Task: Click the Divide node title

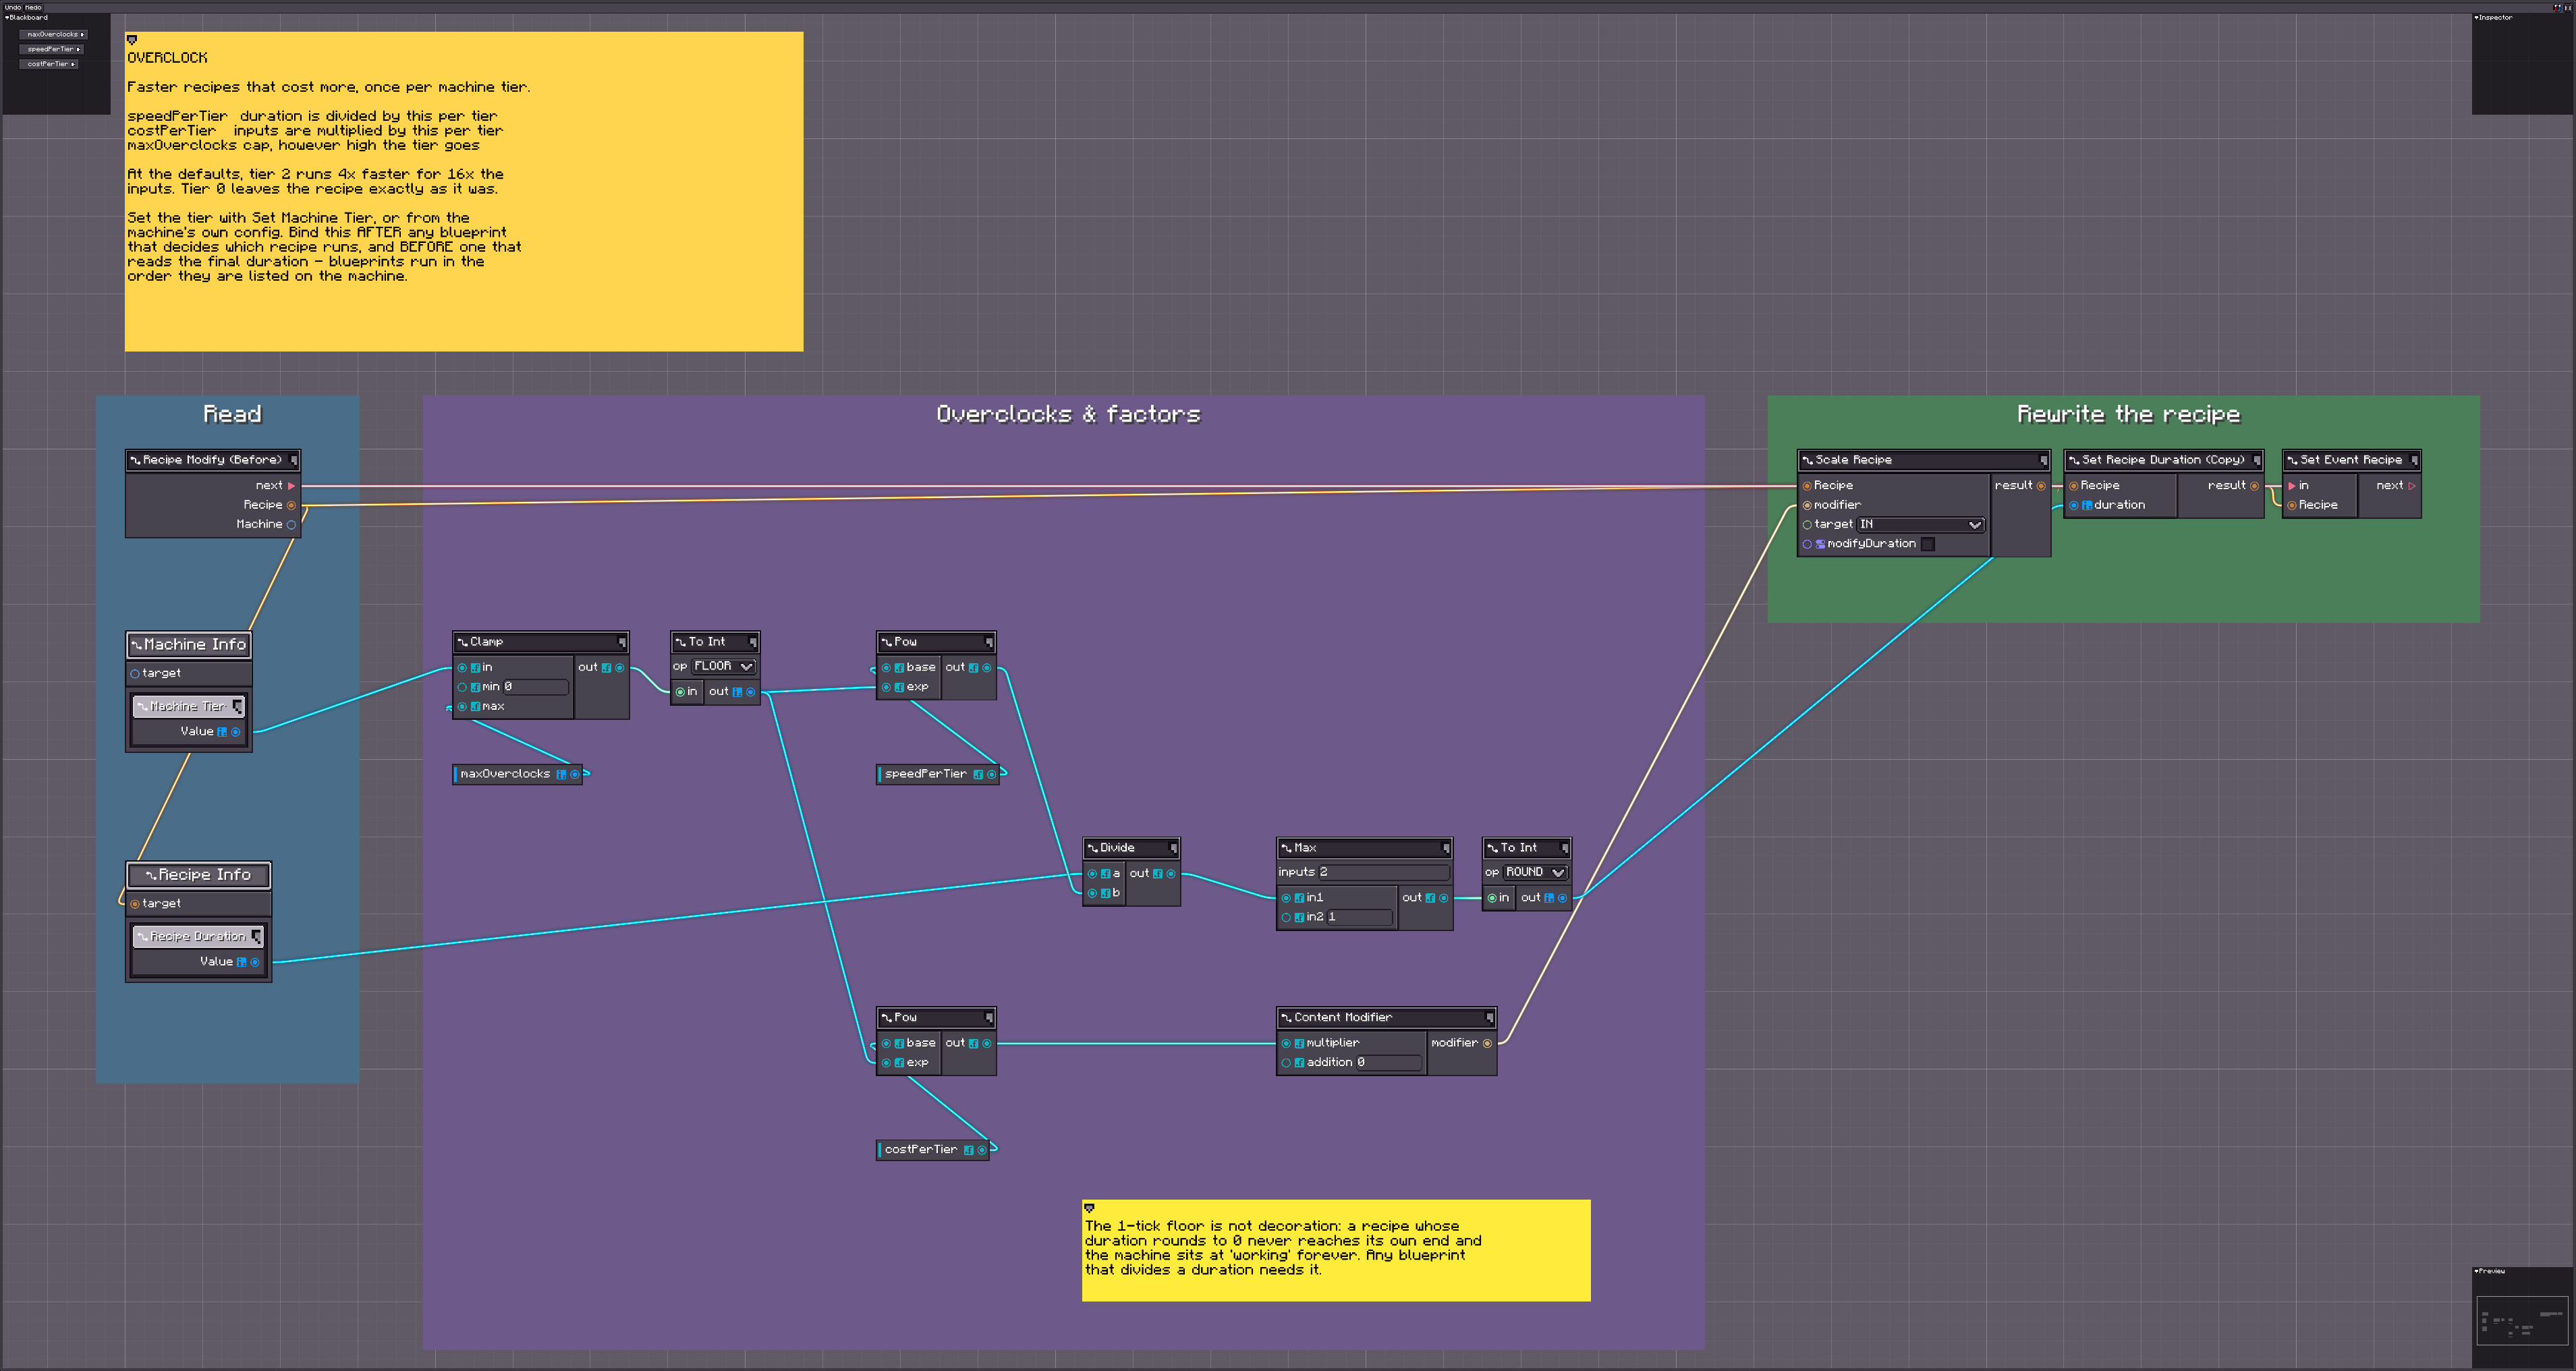Action: [1117, 848]
